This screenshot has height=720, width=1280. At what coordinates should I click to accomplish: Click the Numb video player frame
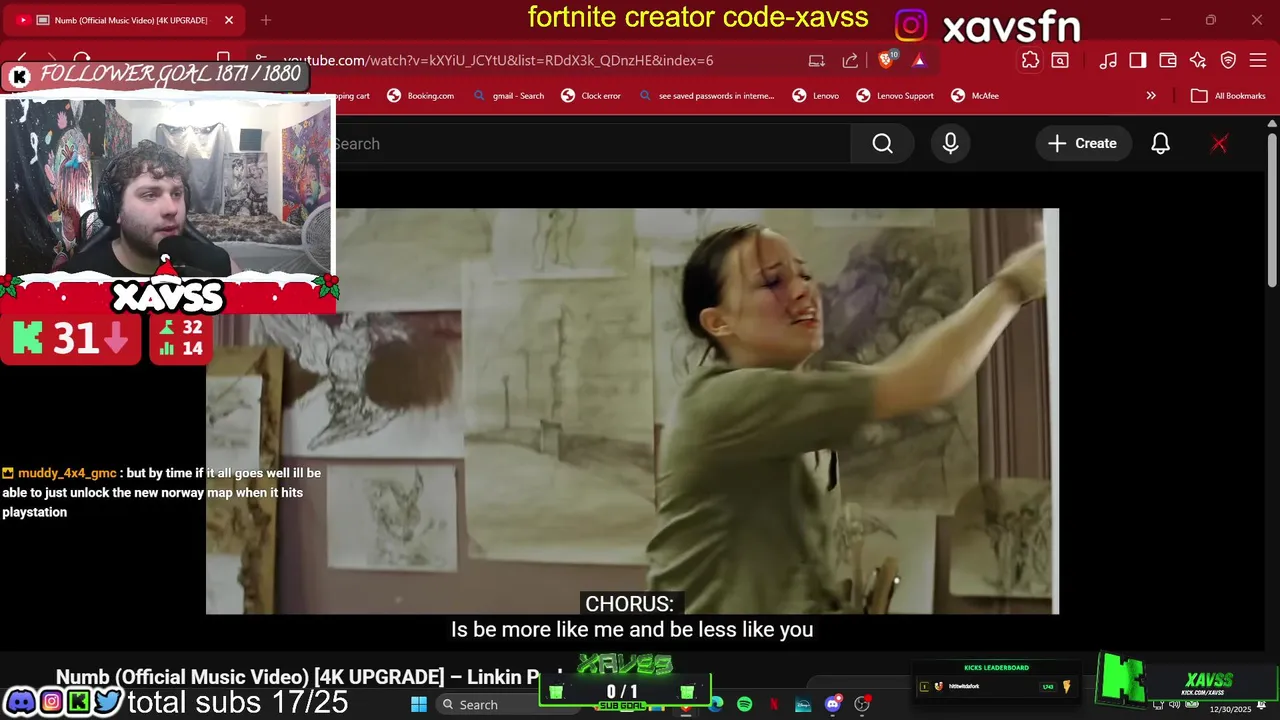click(632, 411)
